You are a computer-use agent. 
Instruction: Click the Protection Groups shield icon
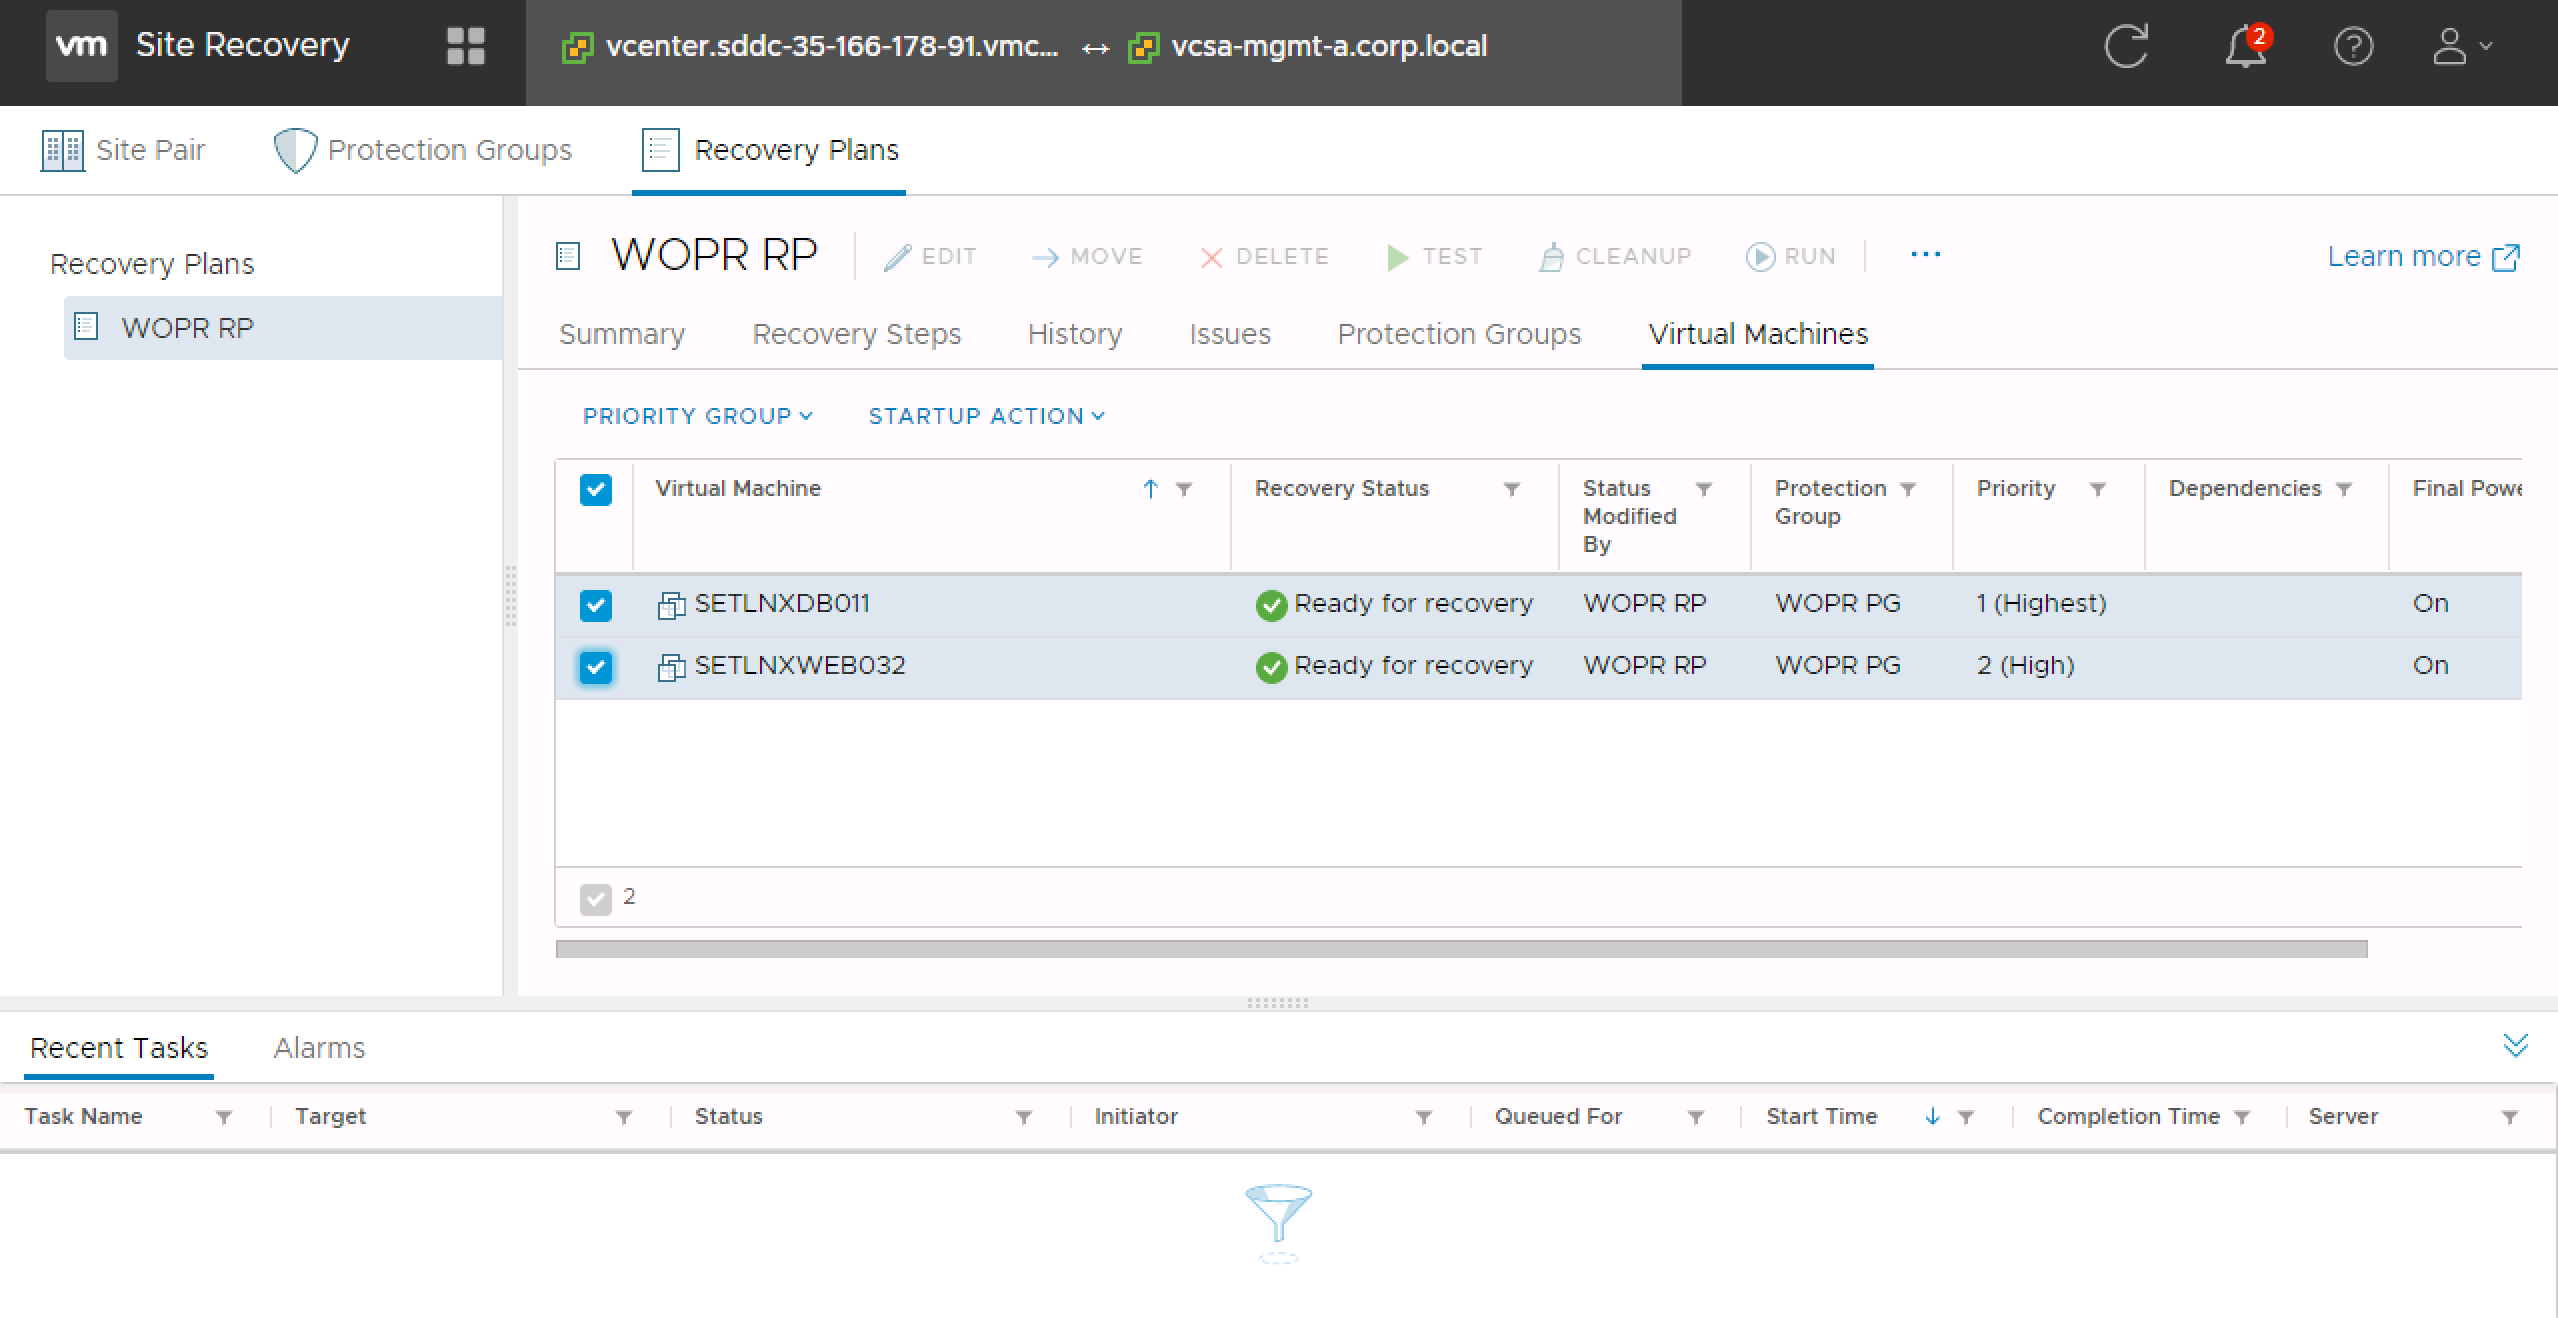coord(295,150)
